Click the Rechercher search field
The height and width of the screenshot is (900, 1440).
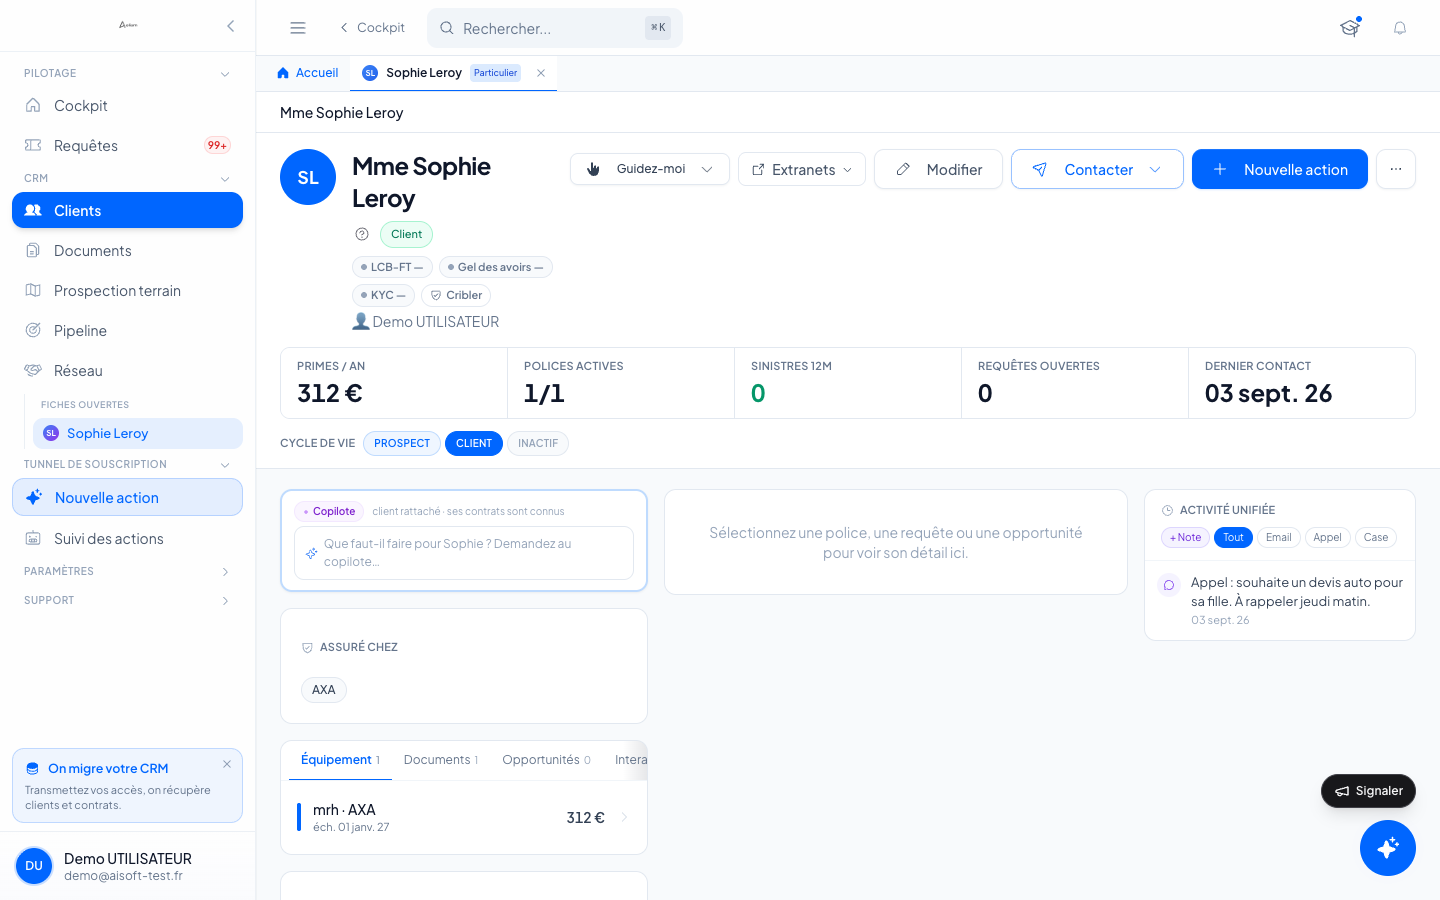tap(555, 28)
